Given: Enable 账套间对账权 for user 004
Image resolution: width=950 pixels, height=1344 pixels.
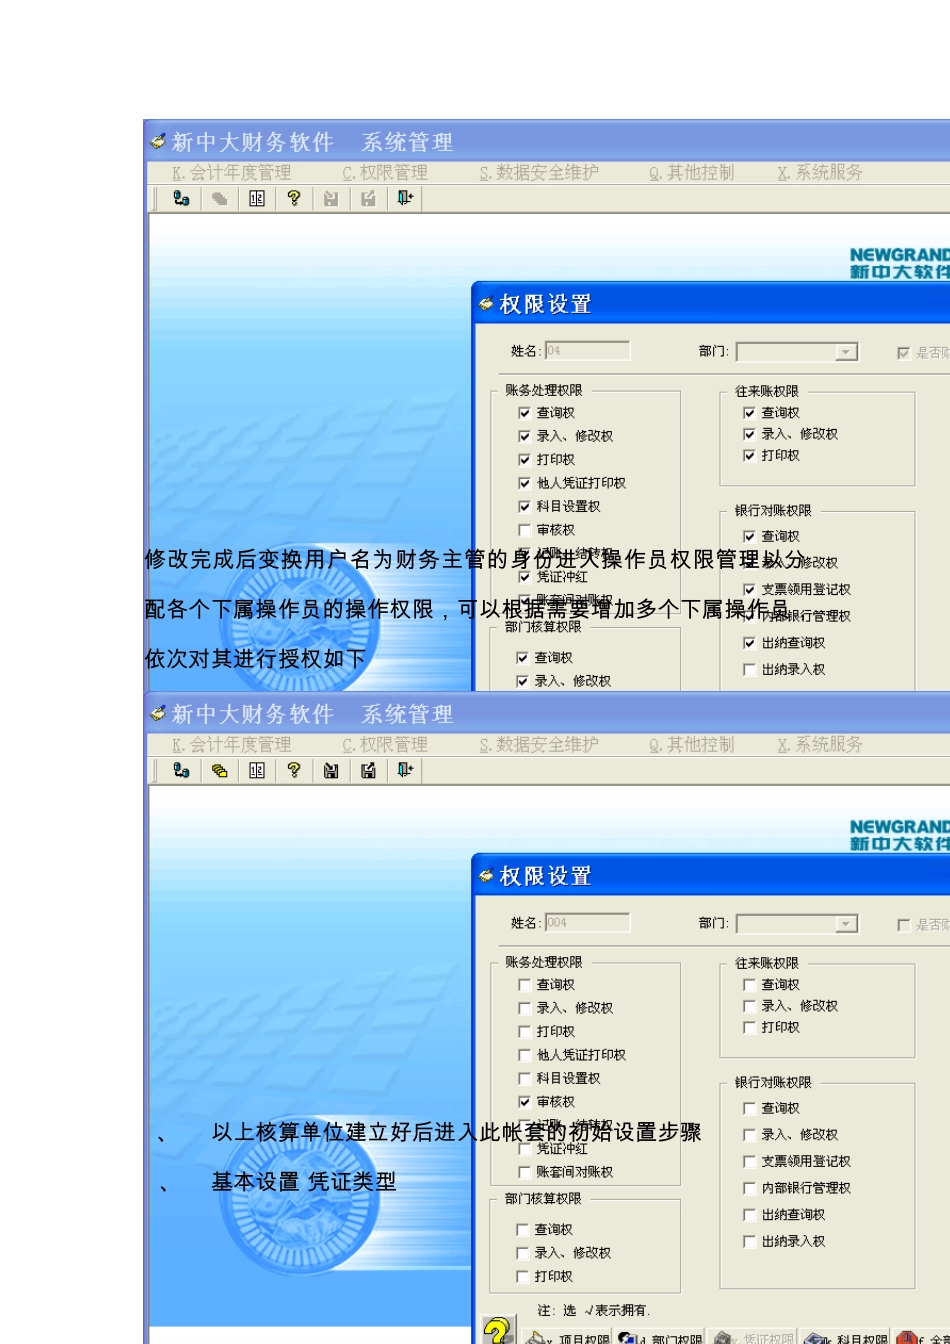Looking at the screenshot, I should tap(524, 1172).
